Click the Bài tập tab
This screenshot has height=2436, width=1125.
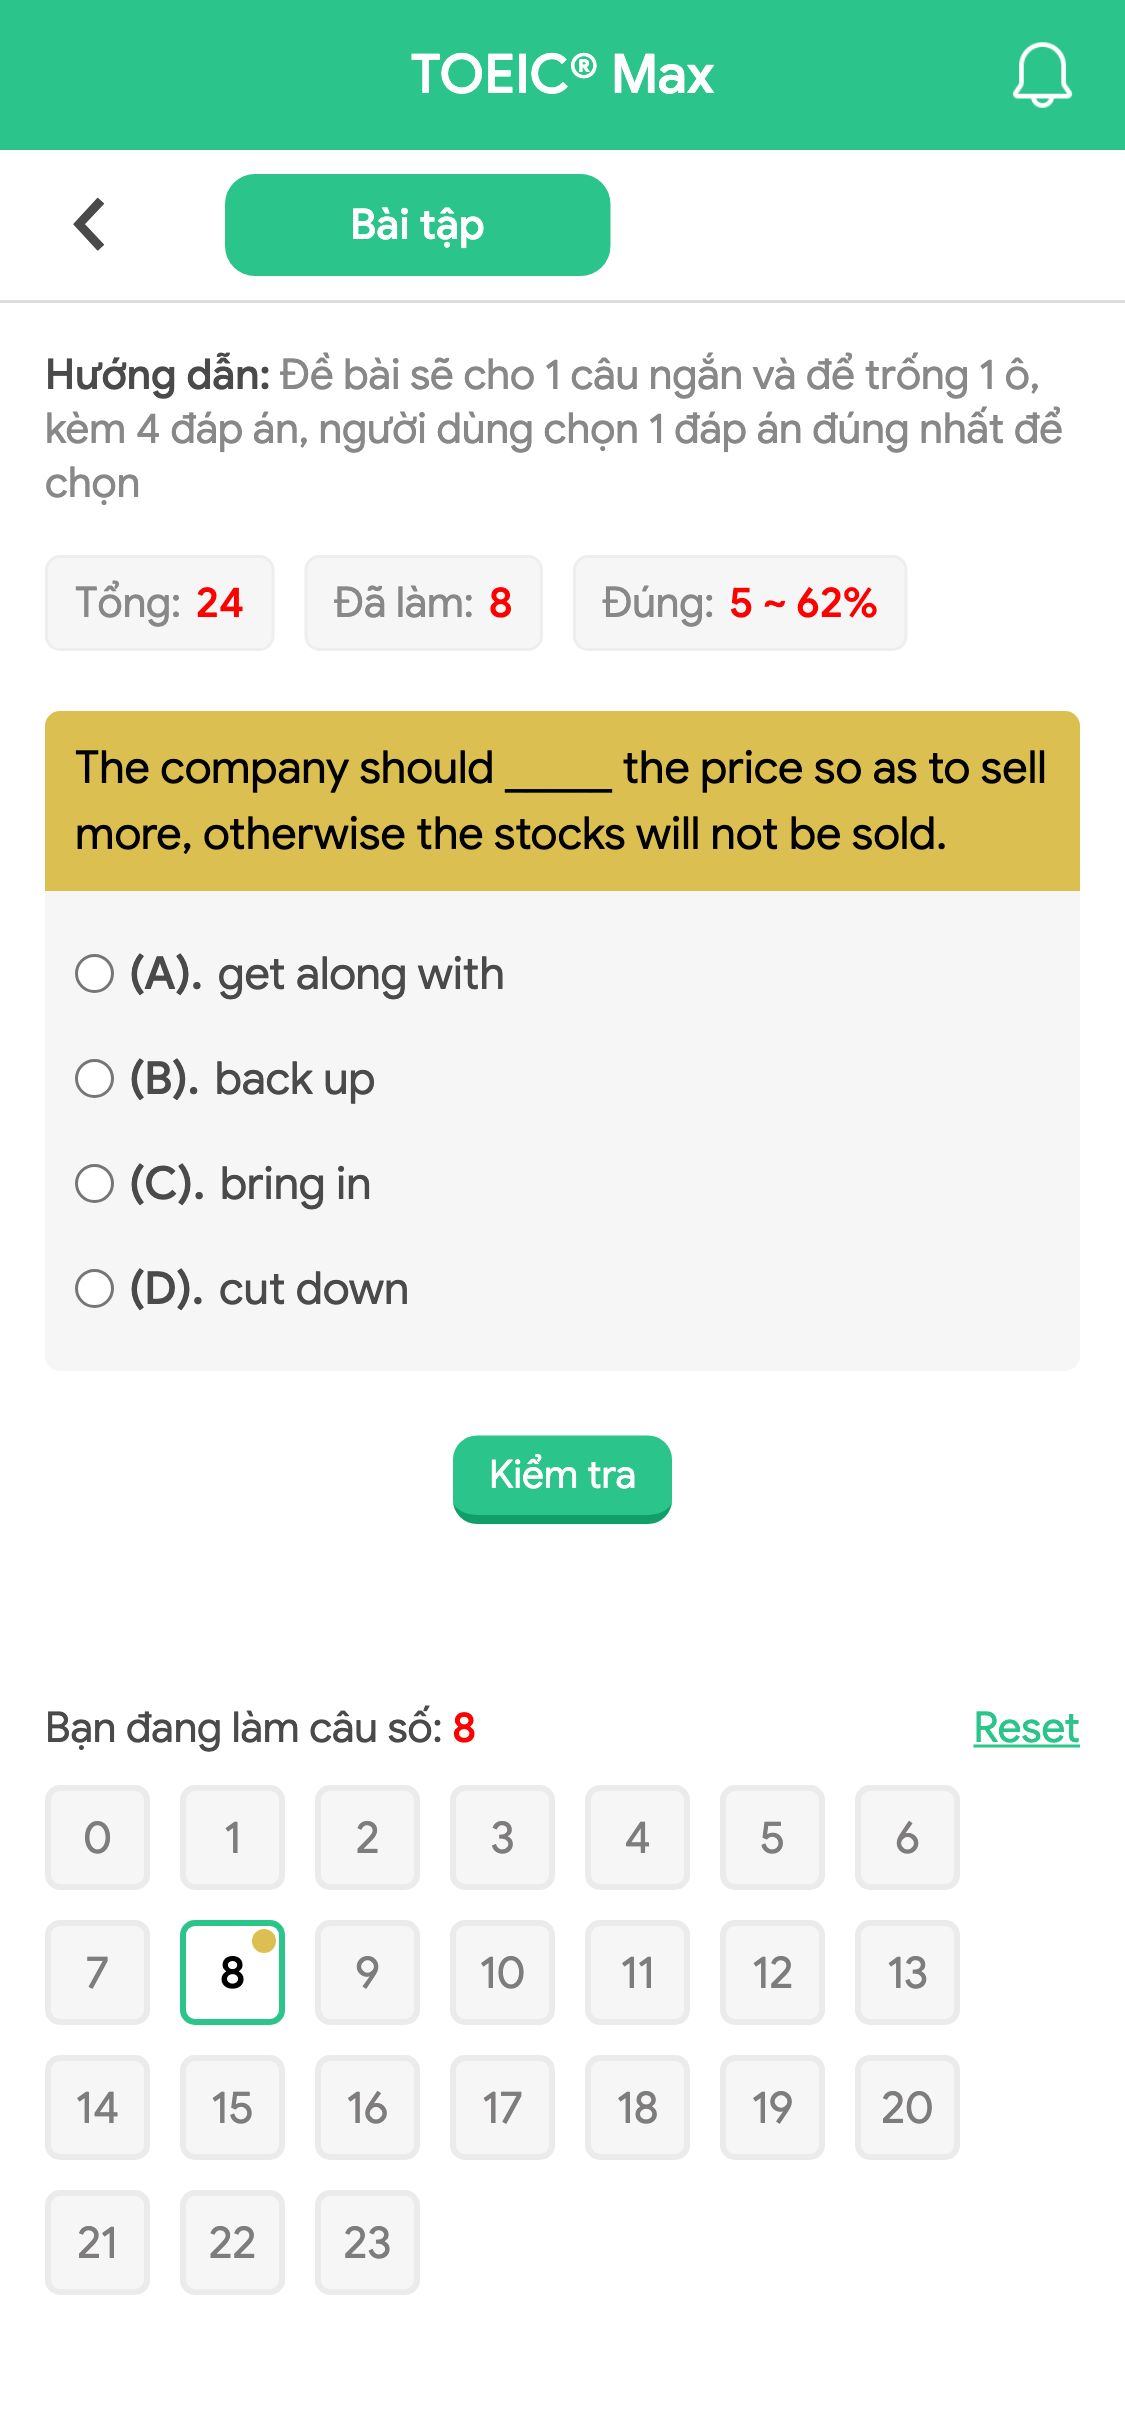click(x=417, y=224)
